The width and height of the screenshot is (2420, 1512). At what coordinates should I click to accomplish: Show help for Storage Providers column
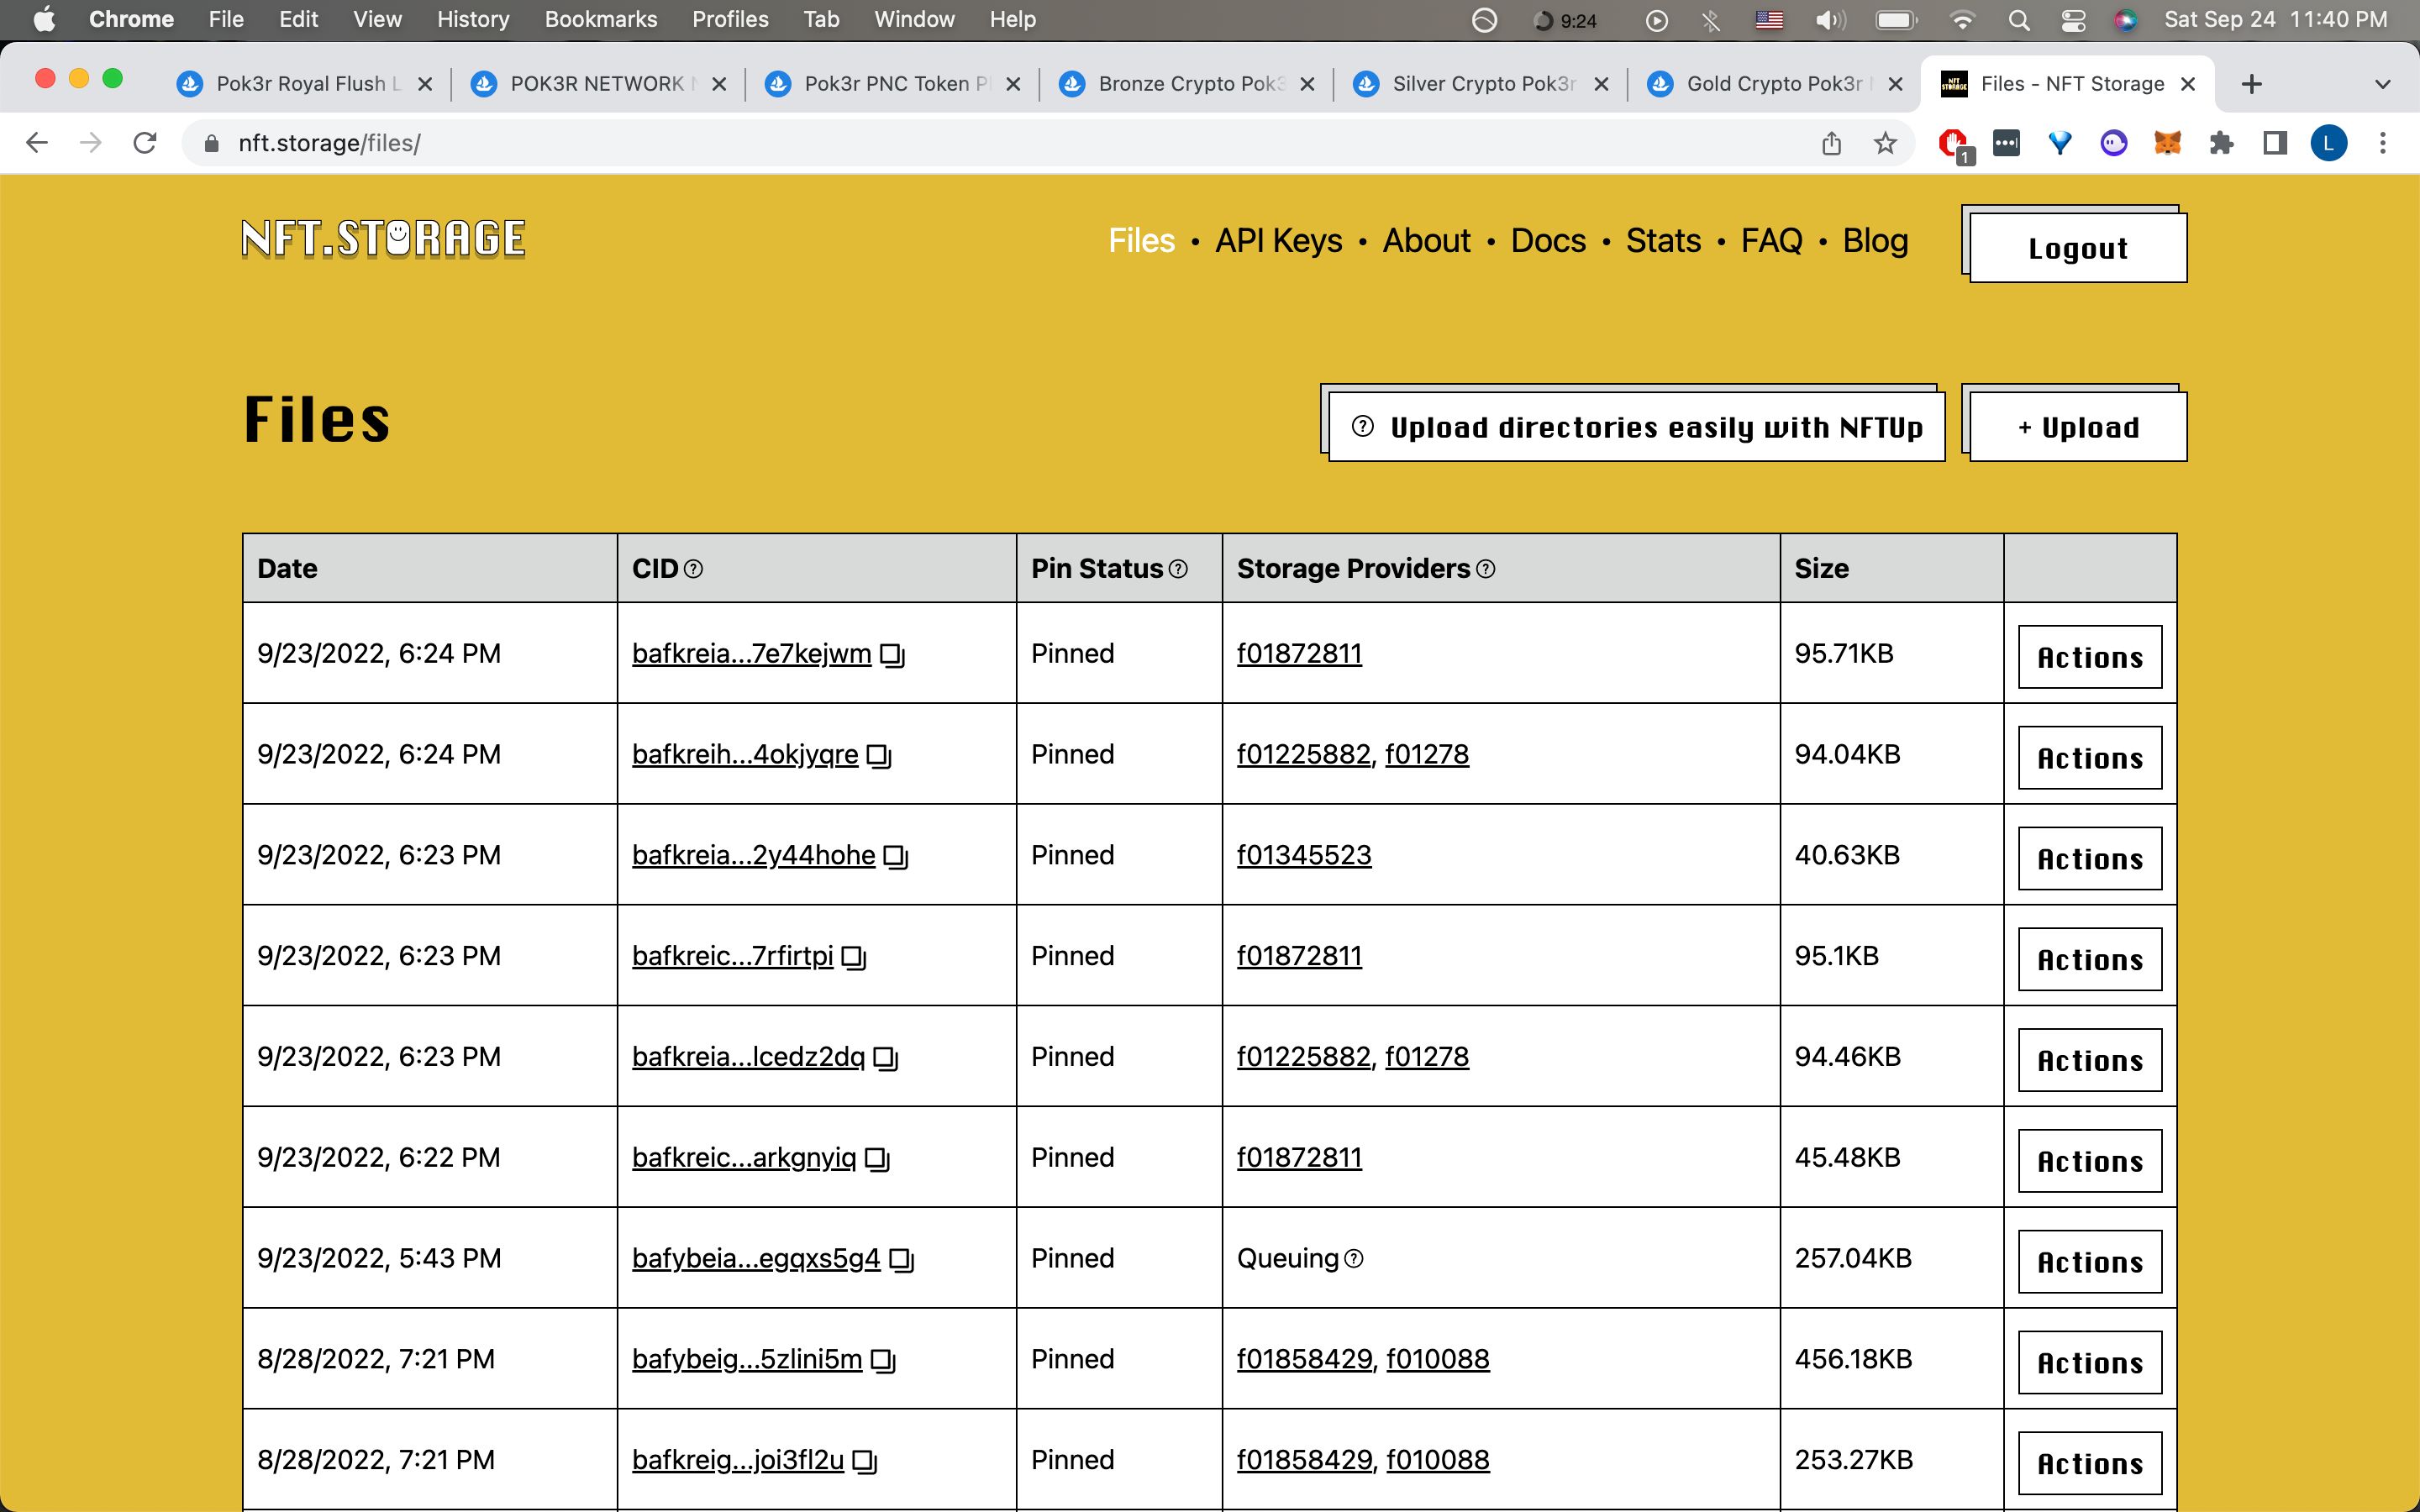point(1486,569)
